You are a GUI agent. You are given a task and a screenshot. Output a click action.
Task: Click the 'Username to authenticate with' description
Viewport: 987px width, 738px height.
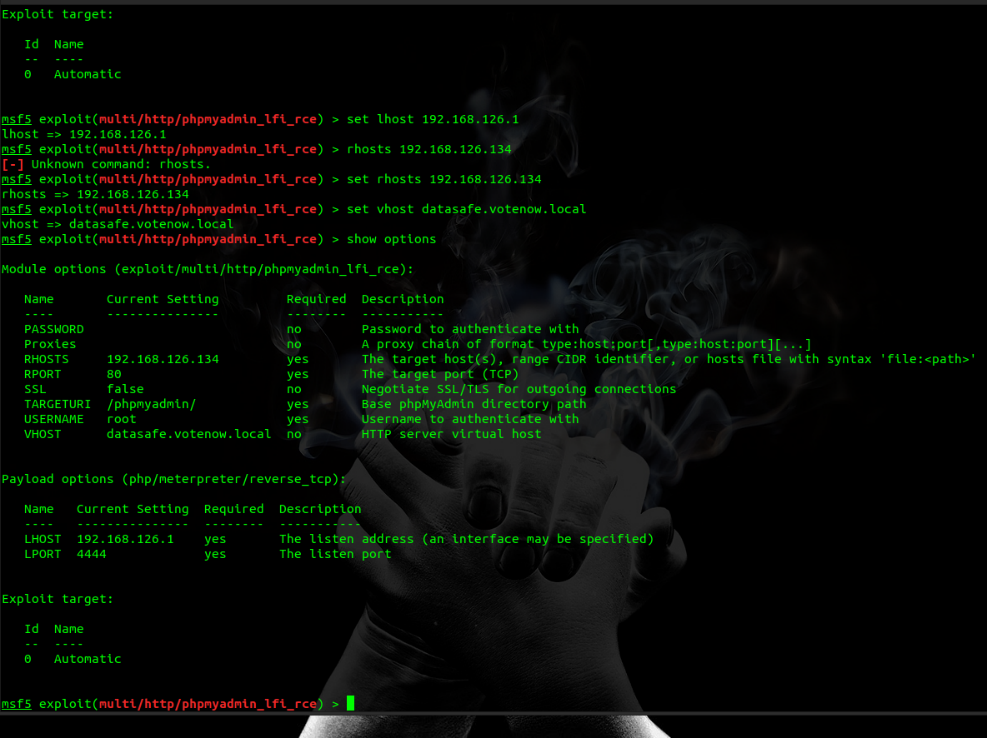pyautogui.click(x=470, y=419)
